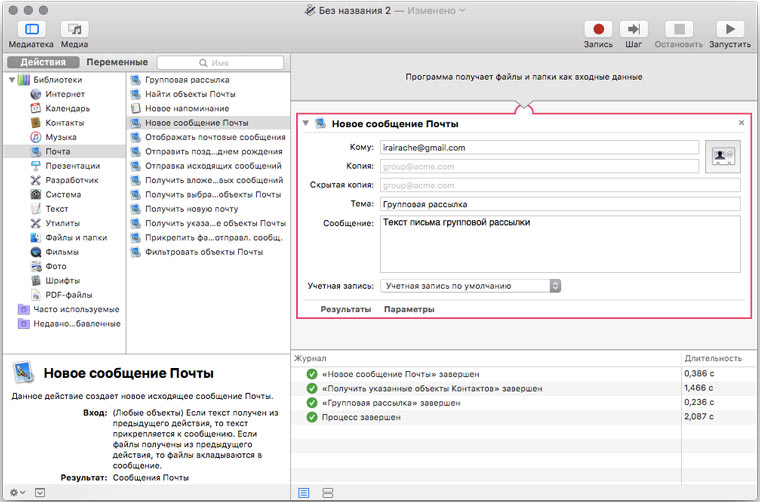The width and height of the screenshot is (760, 502).
Task: Open the contacts address book button
Action: [x=723, y=156]
